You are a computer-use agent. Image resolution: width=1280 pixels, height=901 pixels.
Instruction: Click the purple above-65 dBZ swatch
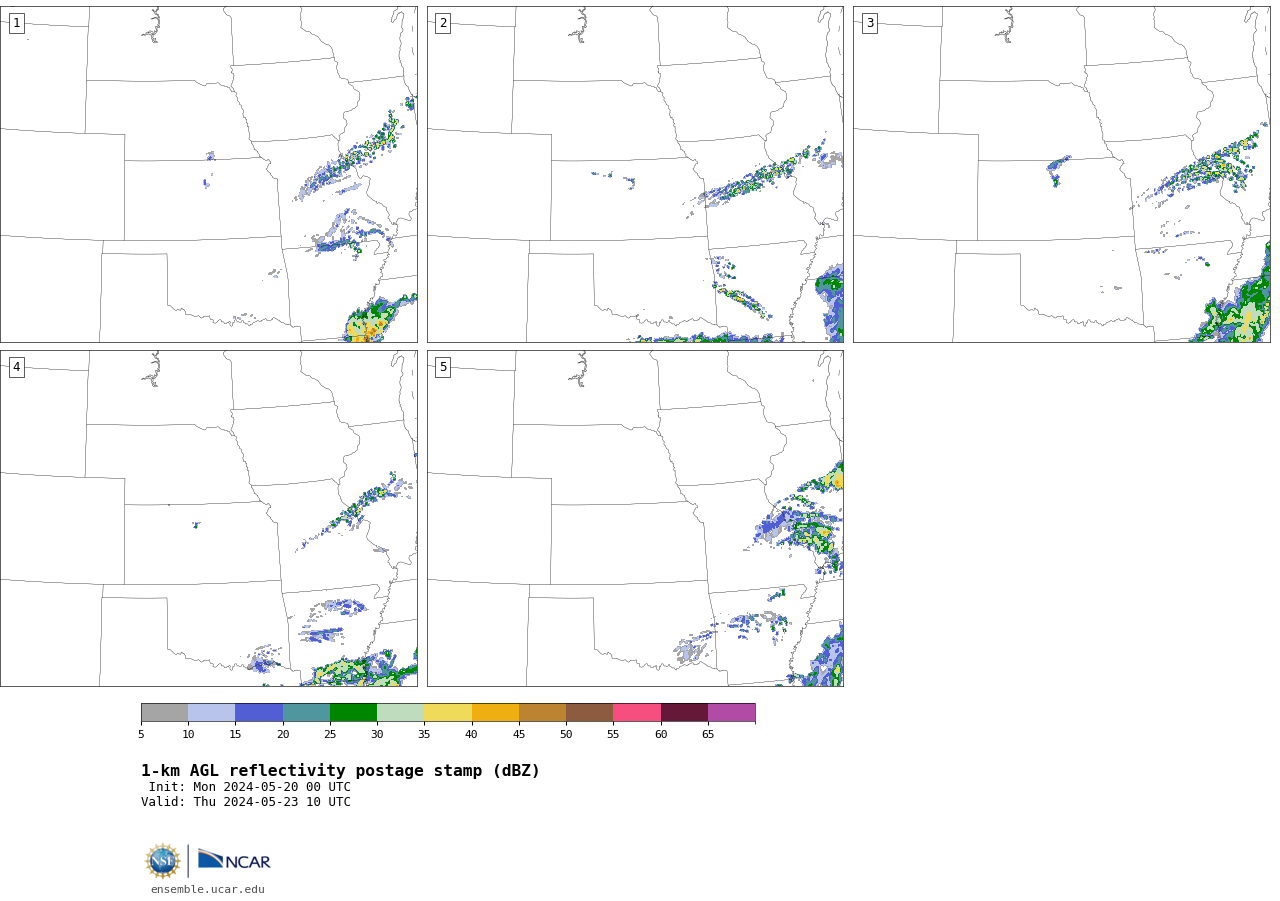731,712
